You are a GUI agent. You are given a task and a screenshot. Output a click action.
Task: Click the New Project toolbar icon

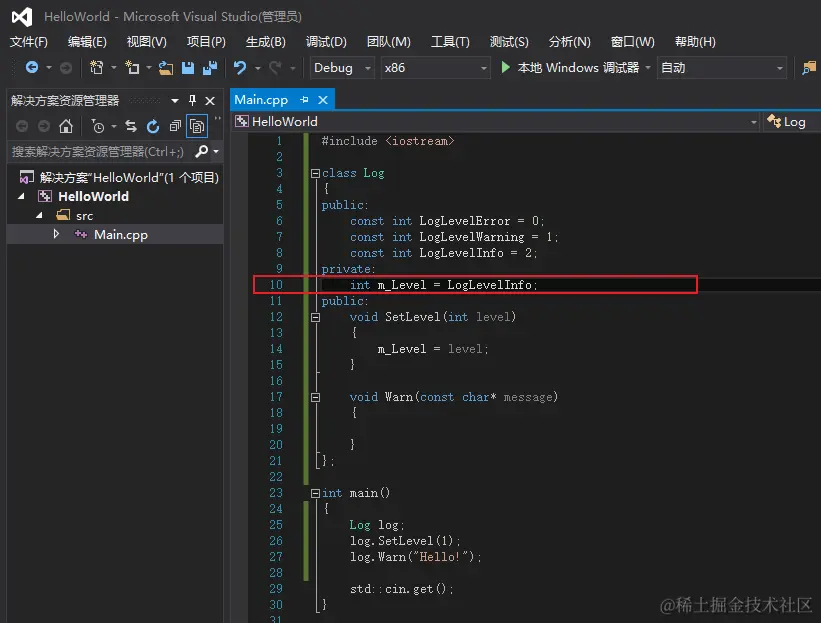pyautogui.click(x=96, y=68)
